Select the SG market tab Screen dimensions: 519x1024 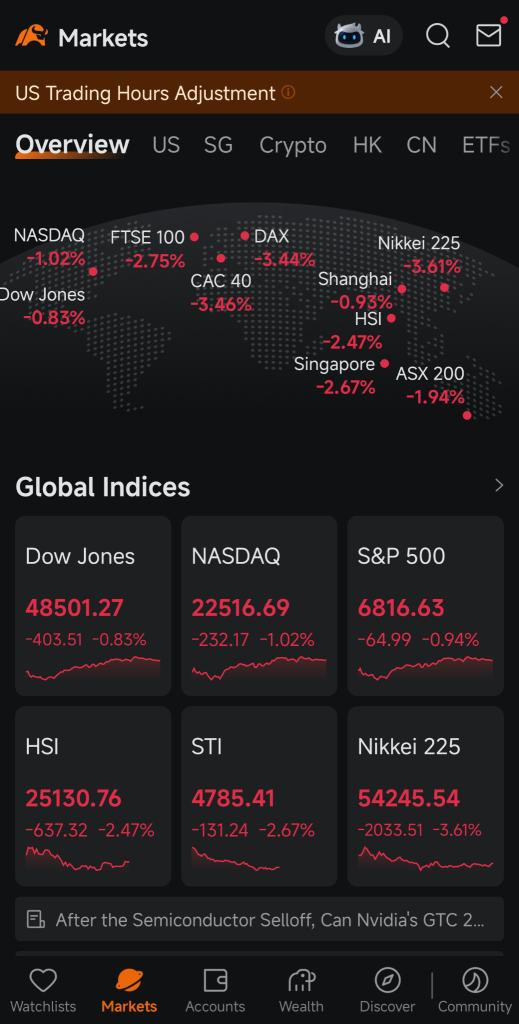click(x=218, y=145)
